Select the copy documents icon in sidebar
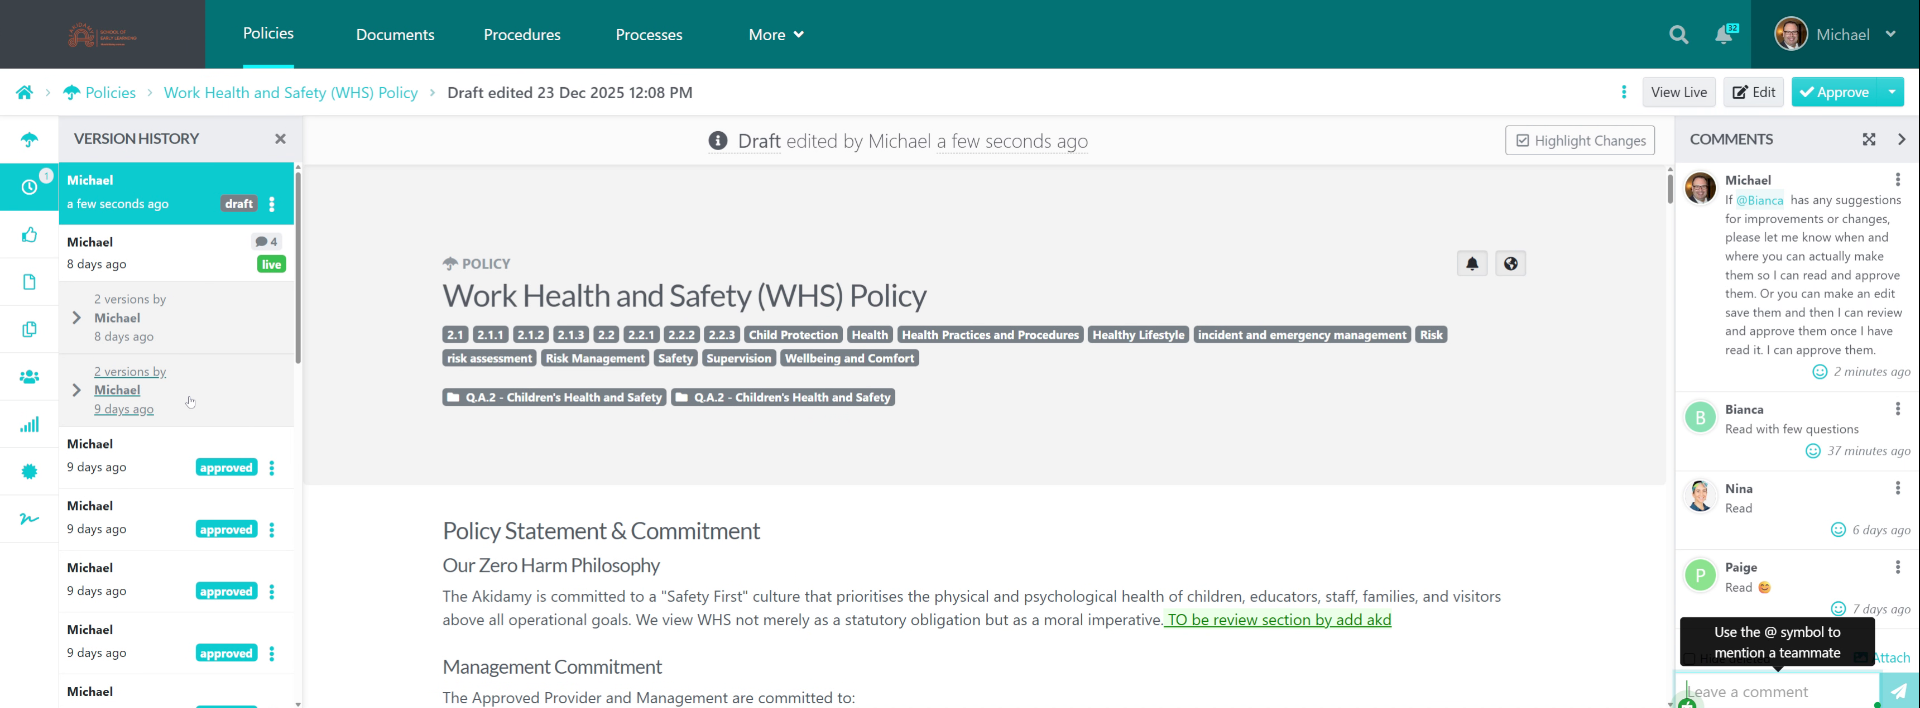 point(29,329)
